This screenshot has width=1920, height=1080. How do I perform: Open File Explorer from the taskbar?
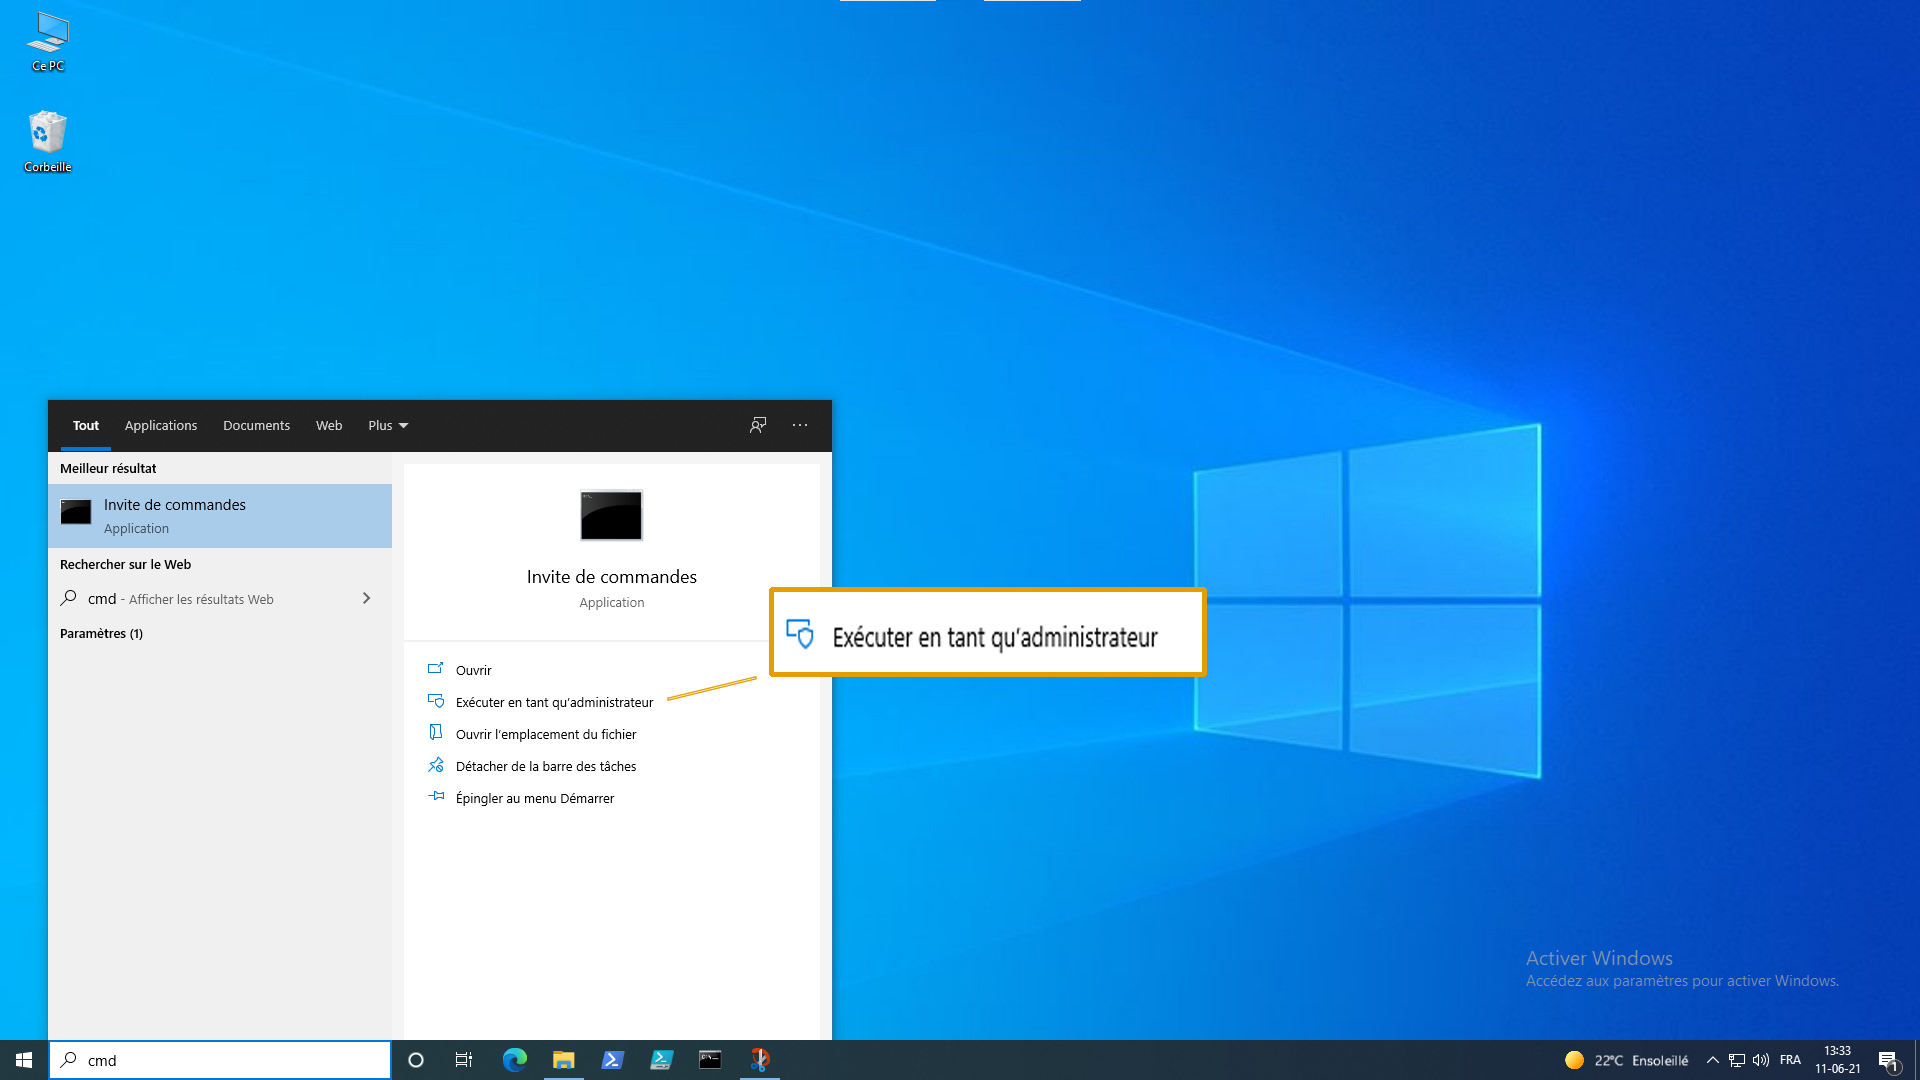563,1060
